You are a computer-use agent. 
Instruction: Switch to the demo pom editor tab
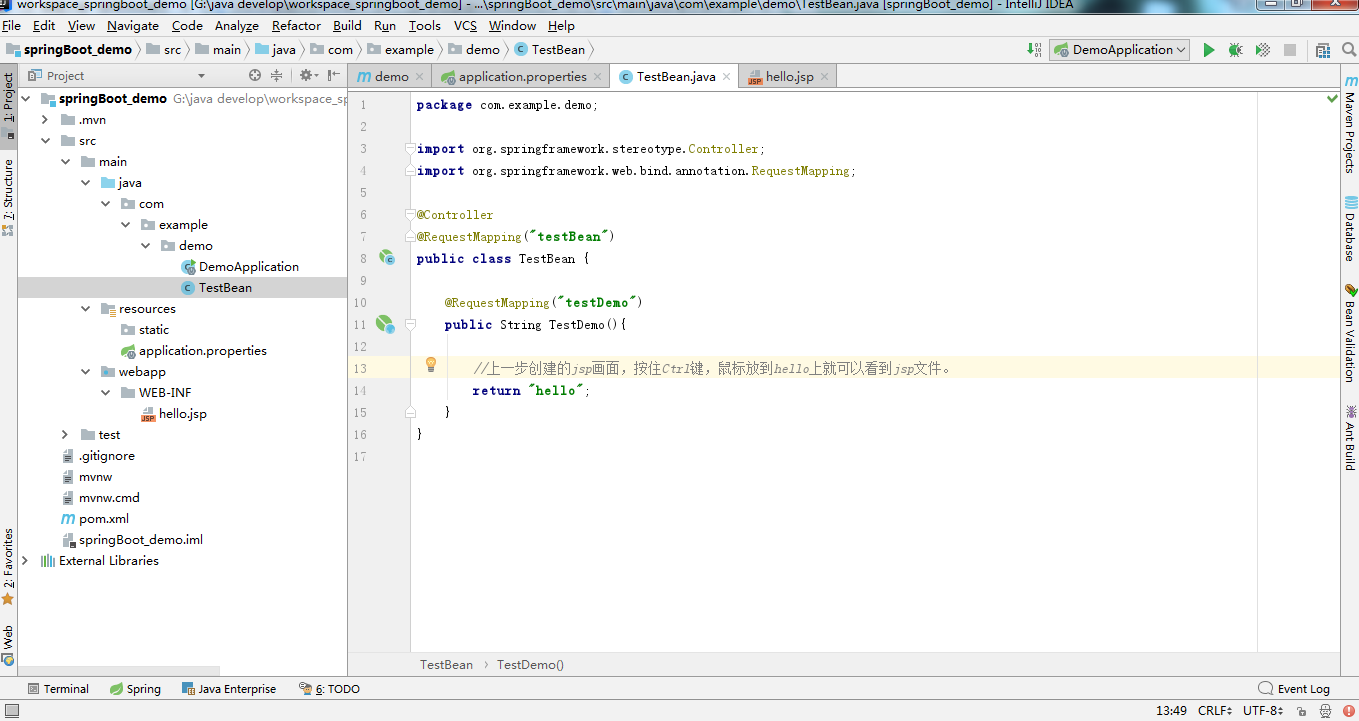click(x=391, y=76)
